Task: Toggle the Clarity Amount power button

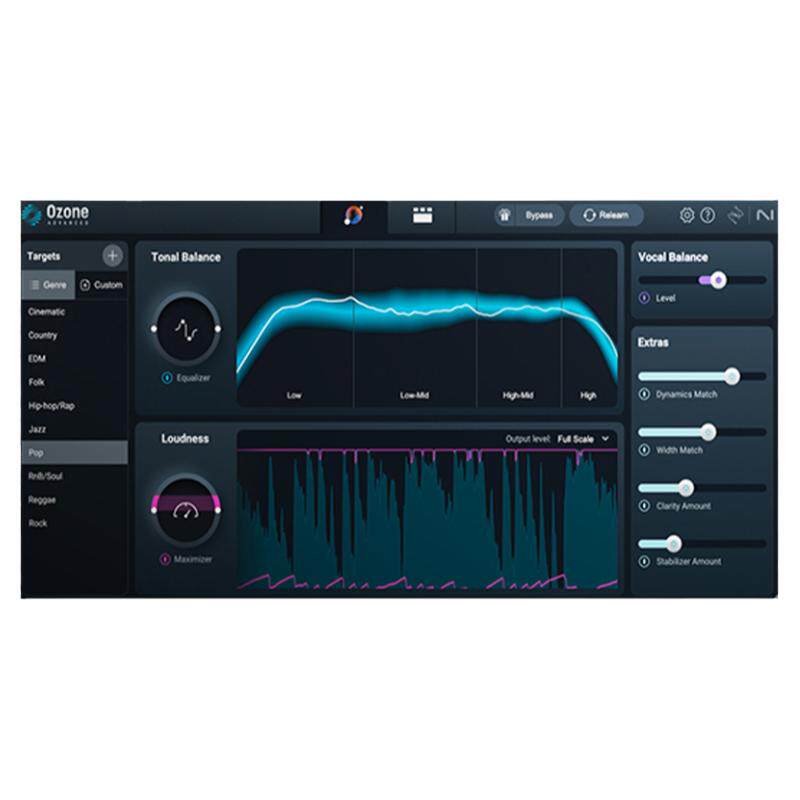Action: 644,506
